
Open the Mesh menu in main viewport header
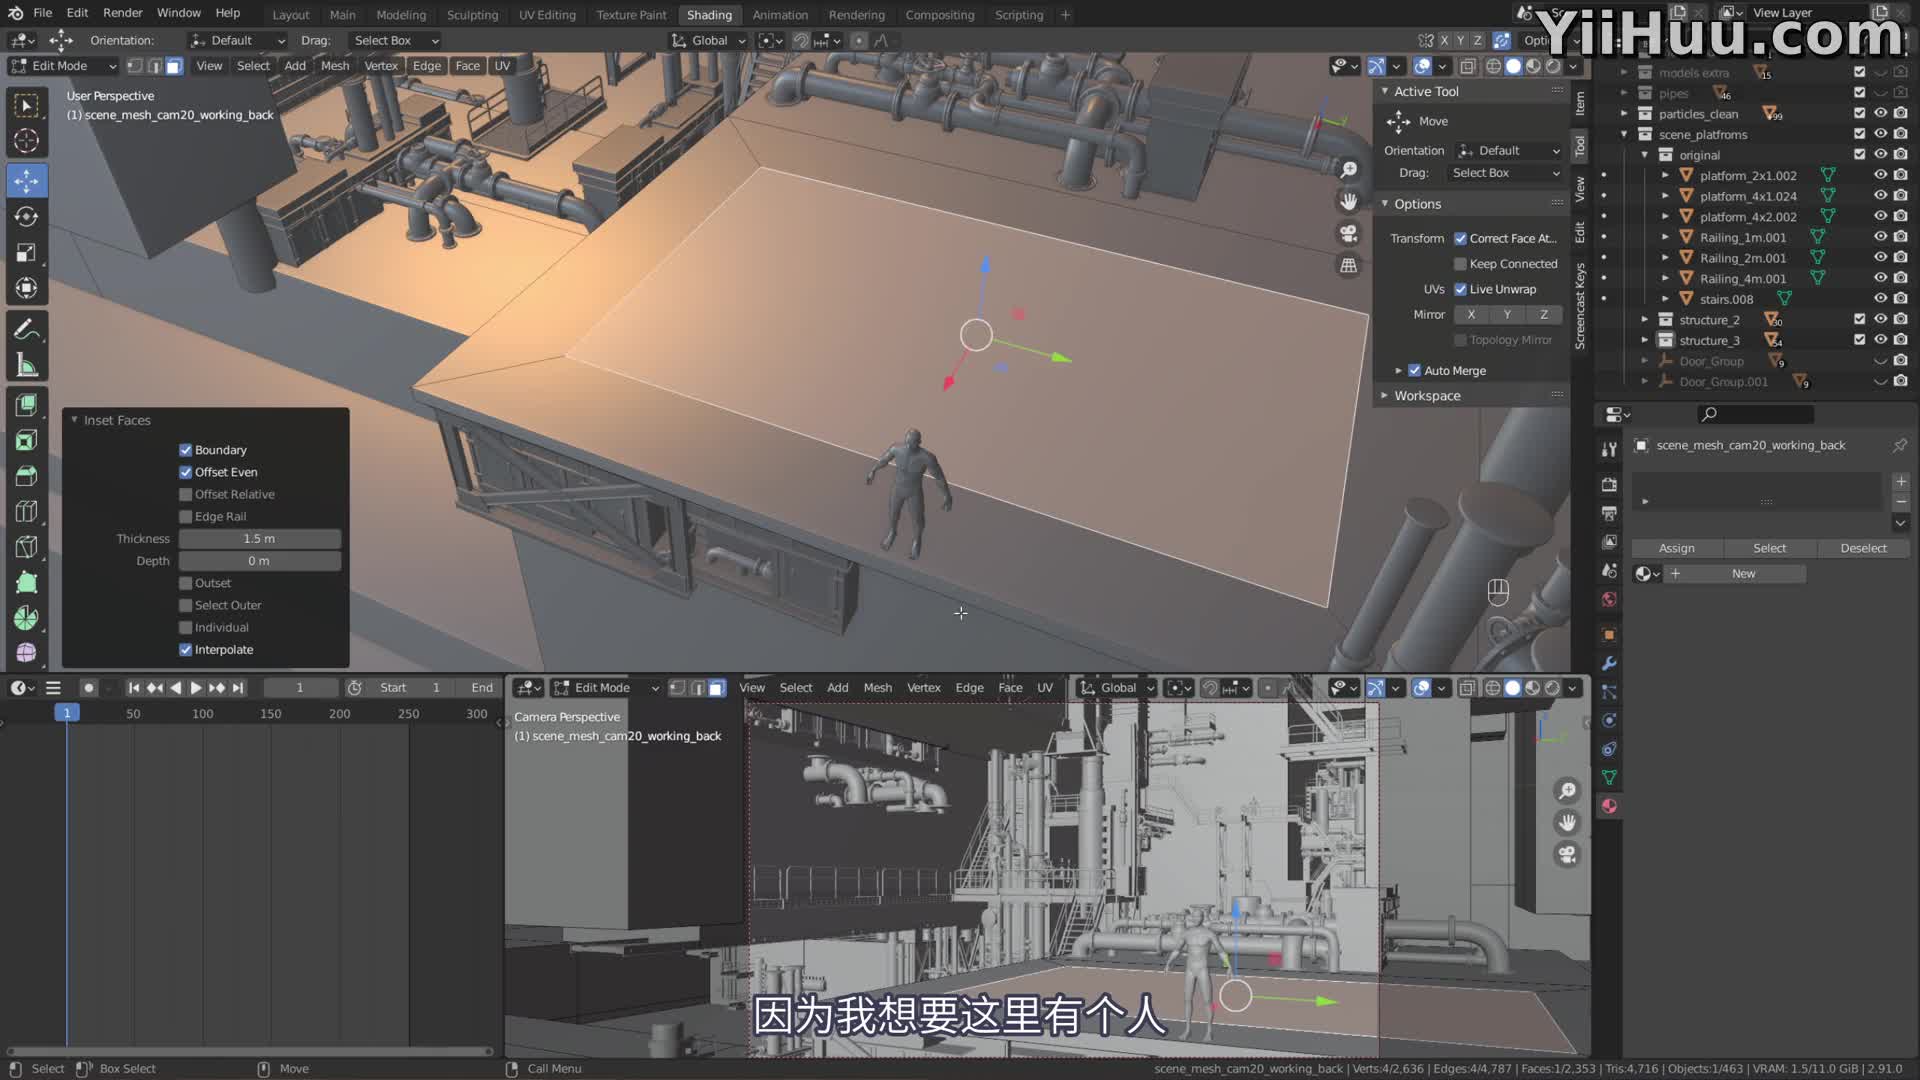pos(335,66)
